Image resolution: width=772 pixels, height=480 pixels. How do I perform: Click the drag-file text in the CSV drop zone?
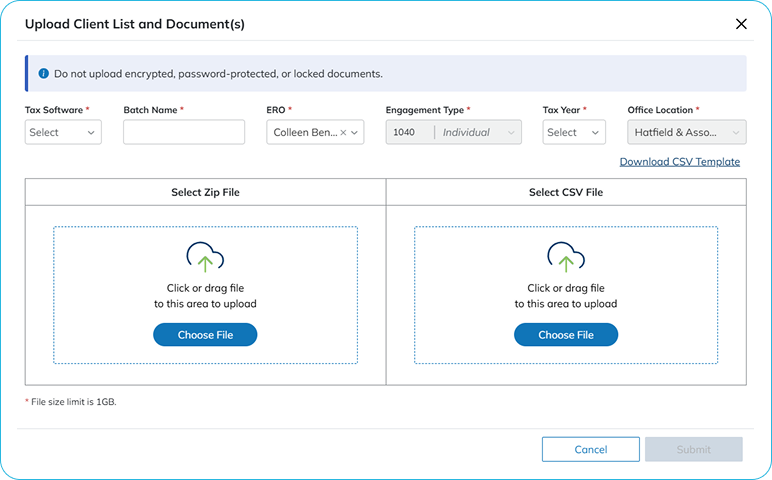(566, 296)
